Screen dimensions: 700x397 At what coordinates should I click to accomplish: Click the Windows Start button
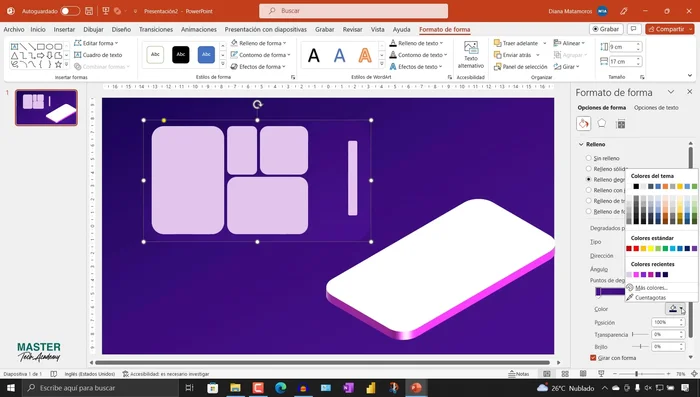pyautogui.click(x=11, y=388)
